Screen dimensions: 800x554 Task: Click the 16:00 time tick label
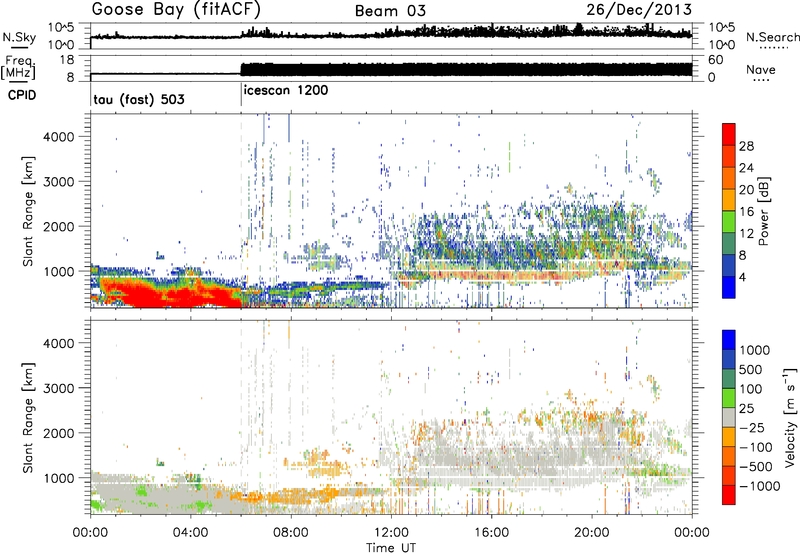(491, 533)
